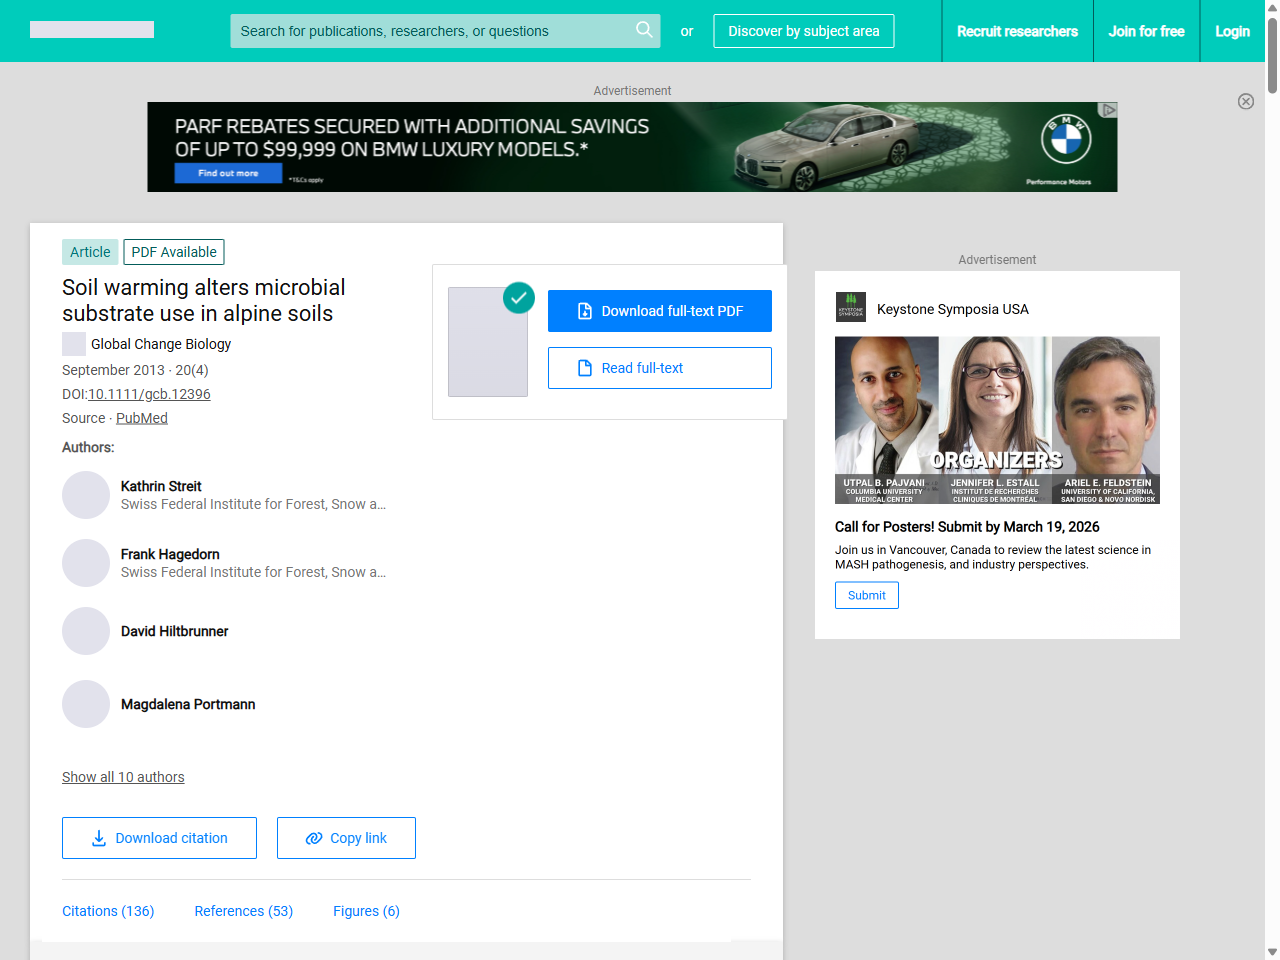Image resolution: width=1280 pixels, height=960 pixels.
Task: Click Call for Posters headline
Action: [967, 527]
